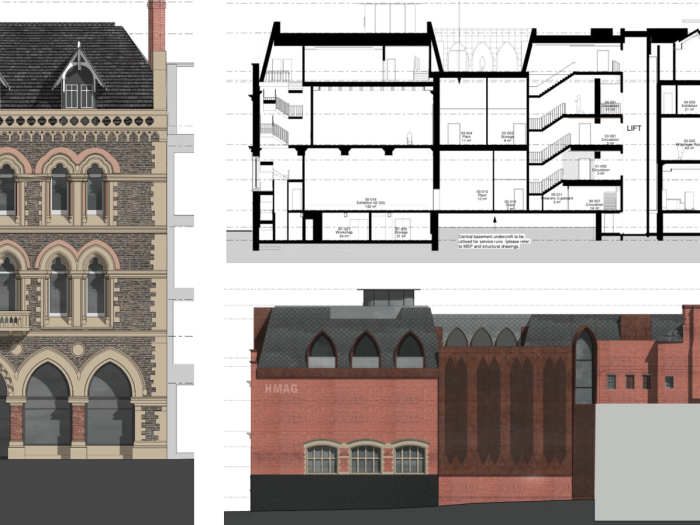Click the basement Storage 31 m² label
The height and width of the screenshot is (525, 700).
pos(401,232)
